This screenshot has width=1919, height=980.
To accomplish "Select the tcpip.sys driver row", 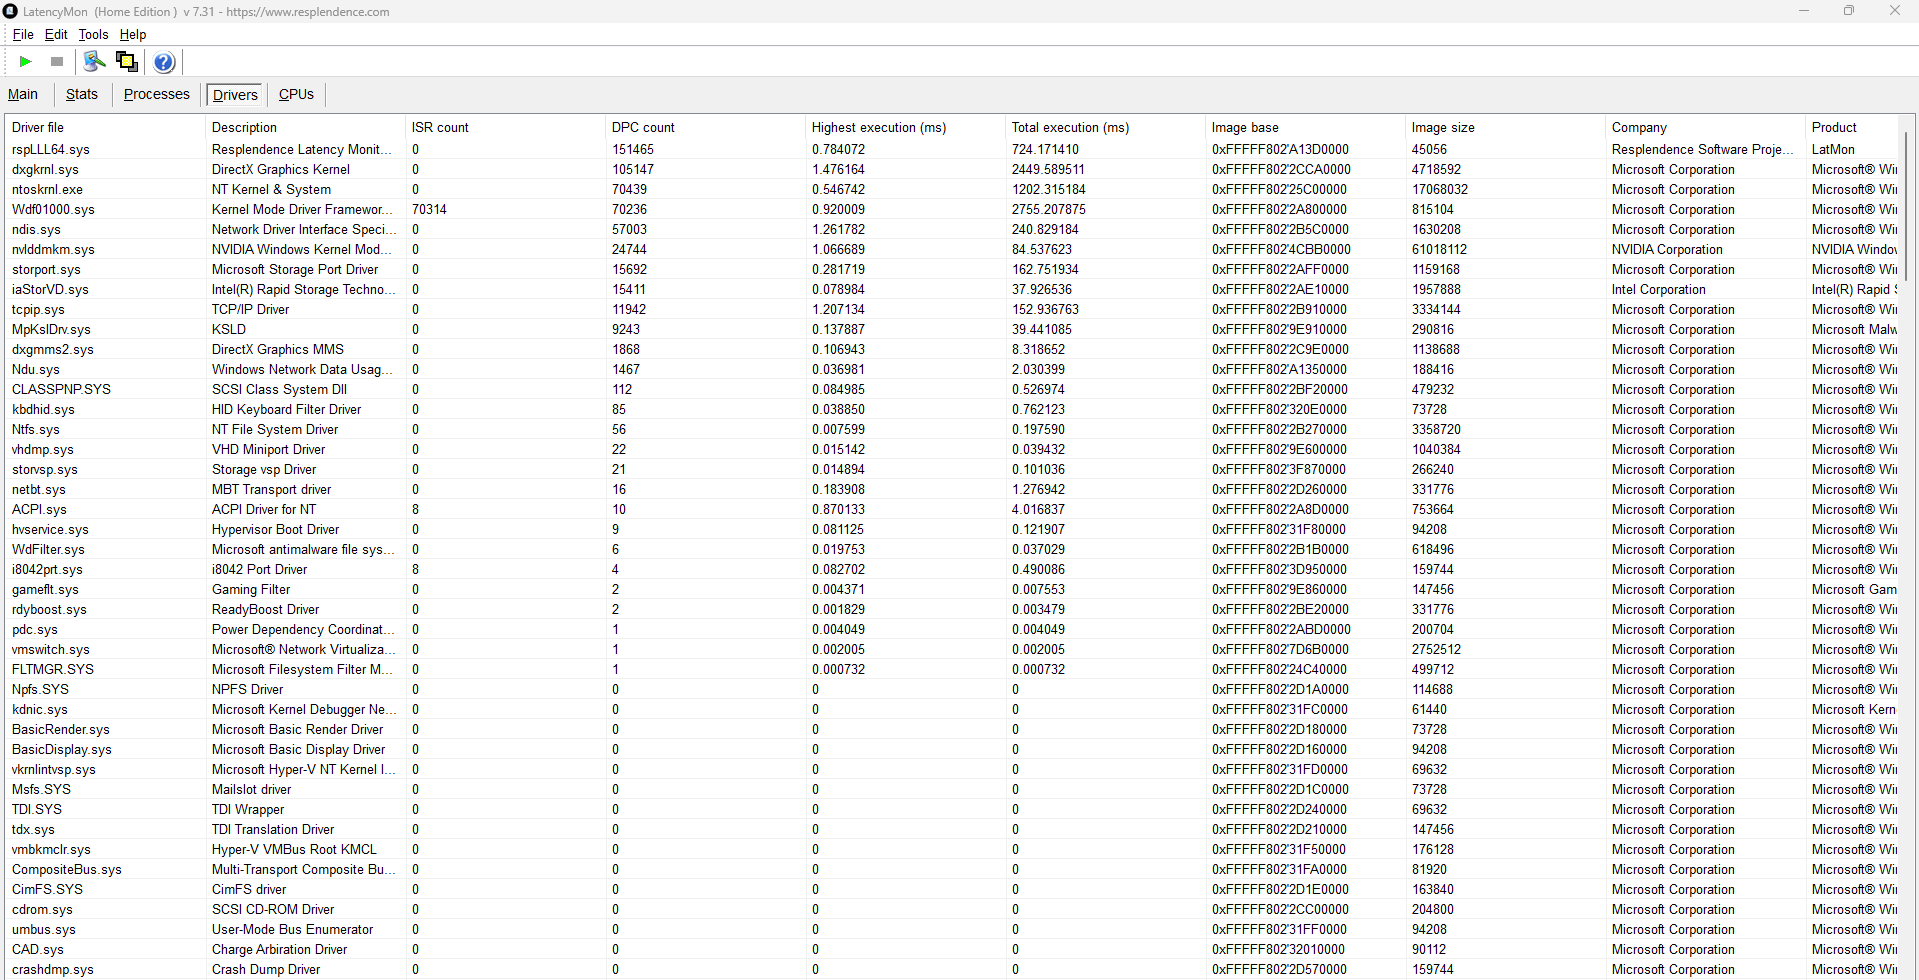I will coord(952,309).
